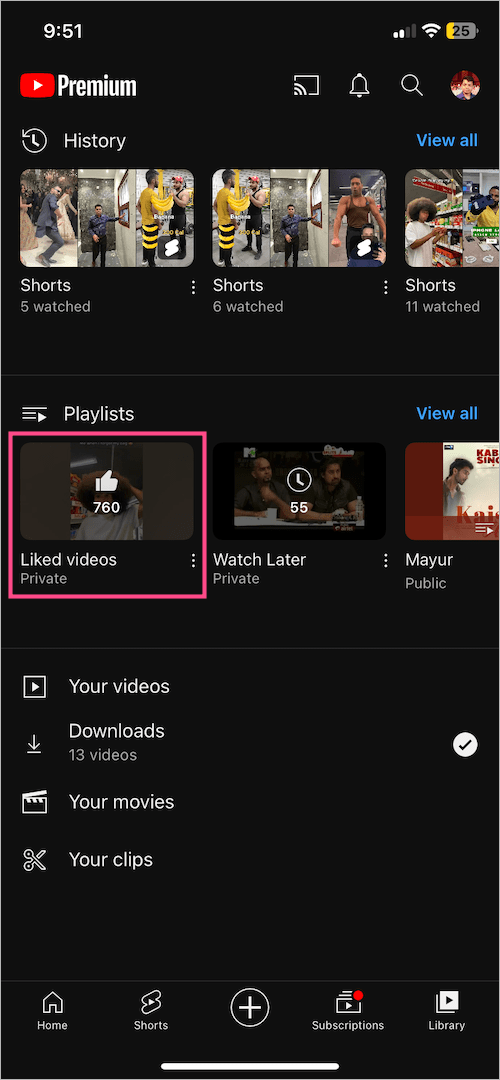The image size is (500, 1080).
Task: Open the Watch Later playlist thumbnail
Action: point(299,491)
